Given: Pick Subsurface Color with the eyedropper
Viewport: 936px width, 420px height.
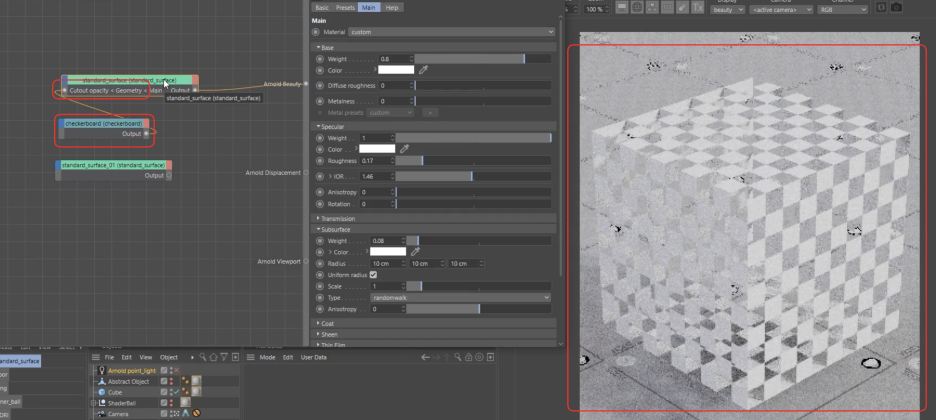Looking at the screenshot, I should [415, 252].
